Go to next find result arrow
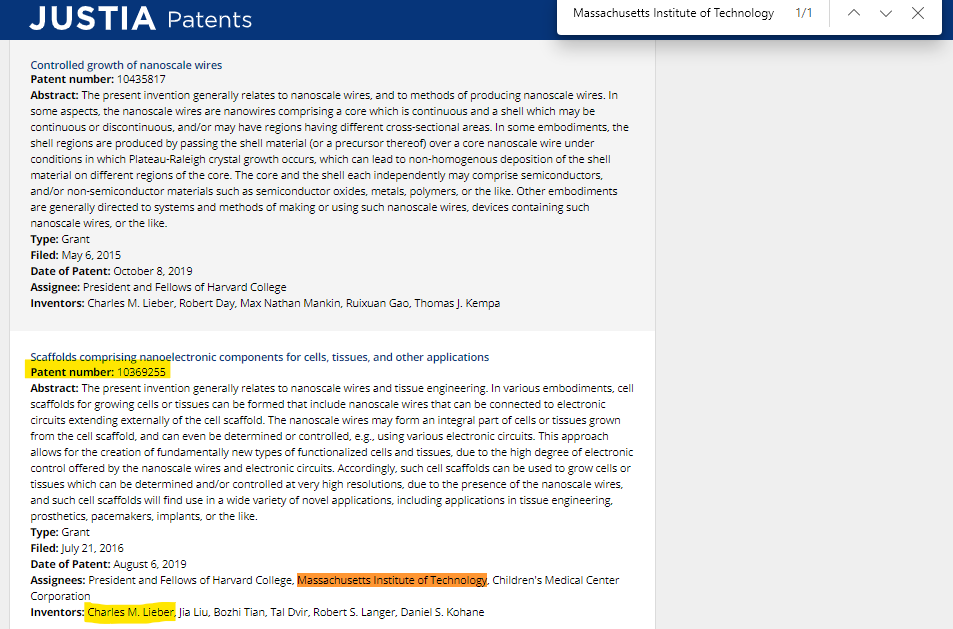The image size is (953, 629). (x=886, y=13)
